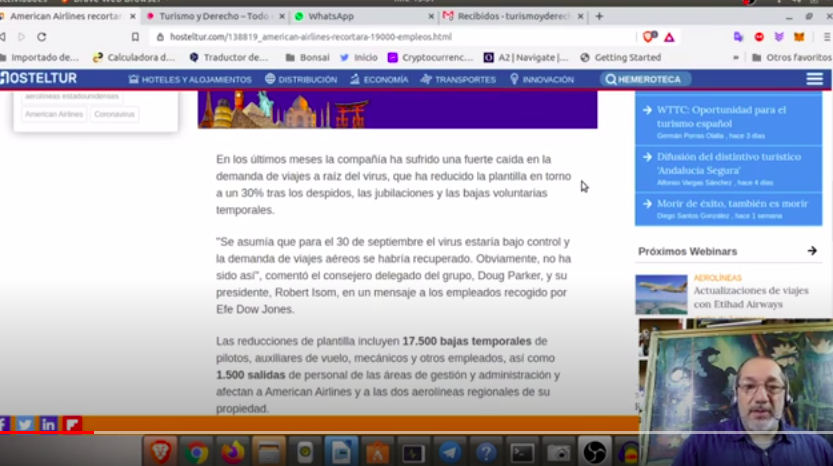This screenshot has width=833, height=466.
Task: Open the Screenshot camera dock icon
Action: [558, 453]
